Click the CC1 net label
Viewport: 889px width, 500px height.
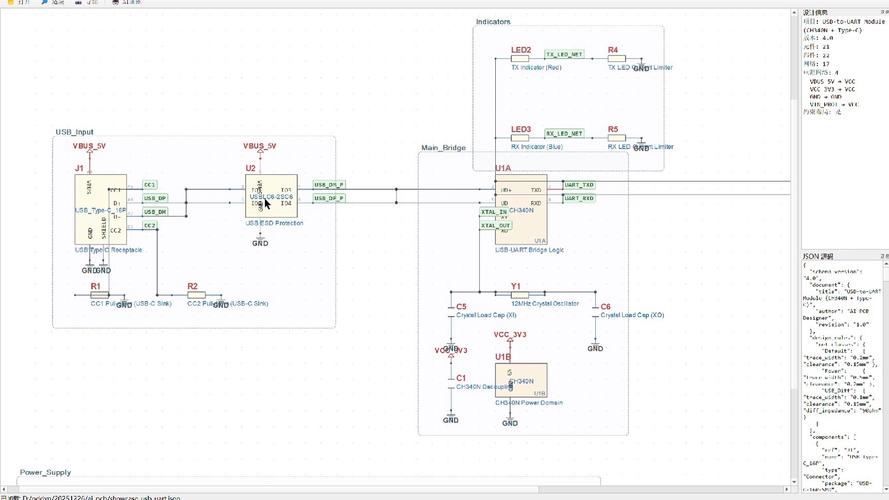click(150, 185)
